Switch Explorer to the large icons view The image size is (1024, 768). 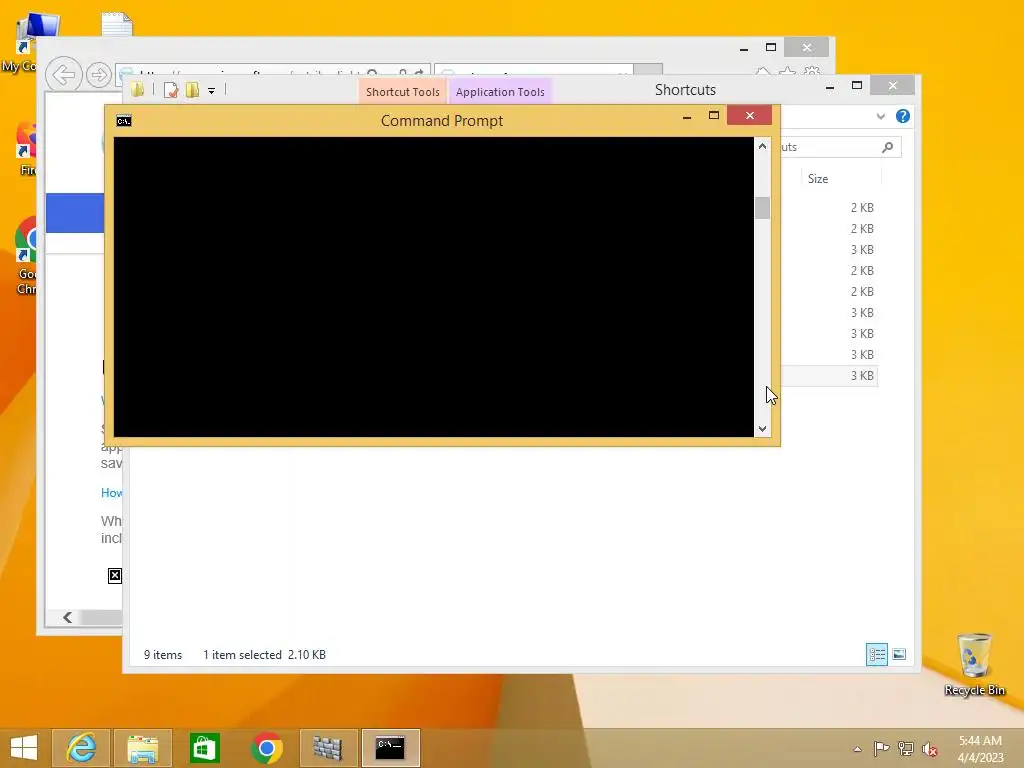899,654
